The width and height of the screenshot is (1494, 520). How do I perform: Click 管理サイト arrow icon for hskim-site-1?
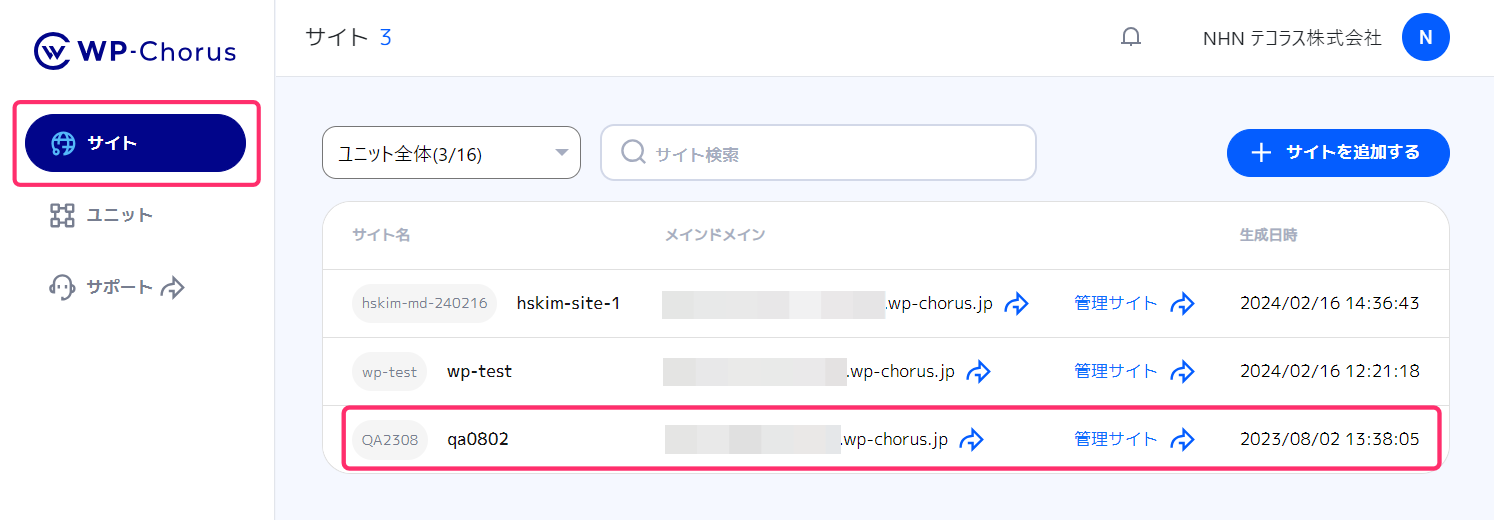pyautogui.click(x=1183, y=303)
